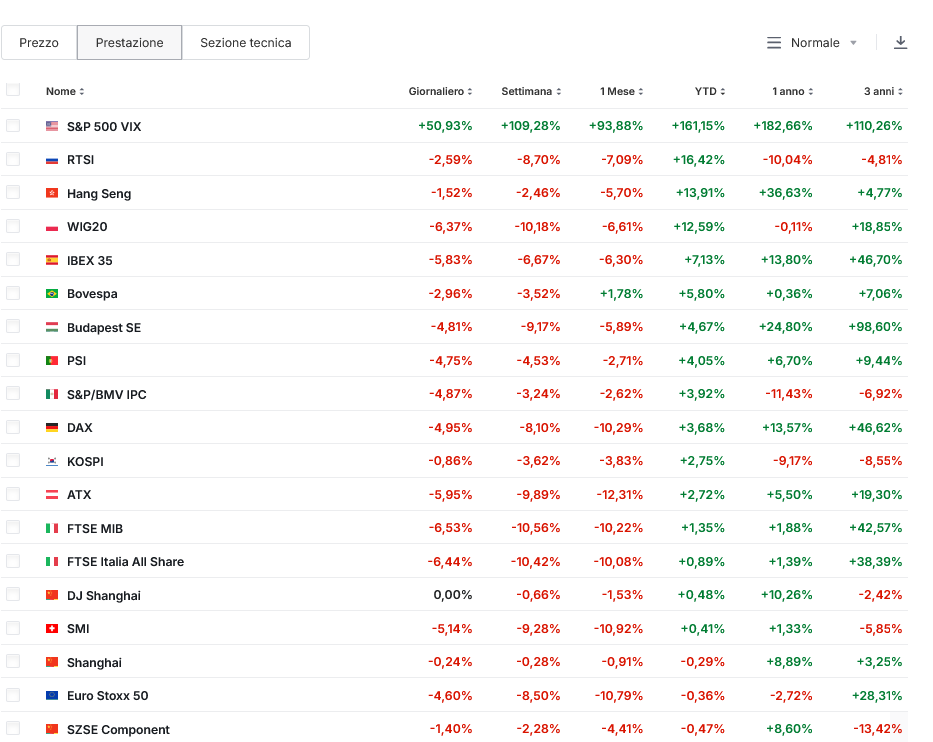The width and height of the screenshot is (933, 742).
Task: Sort by 1 anno column
Action: click(793, 92)
